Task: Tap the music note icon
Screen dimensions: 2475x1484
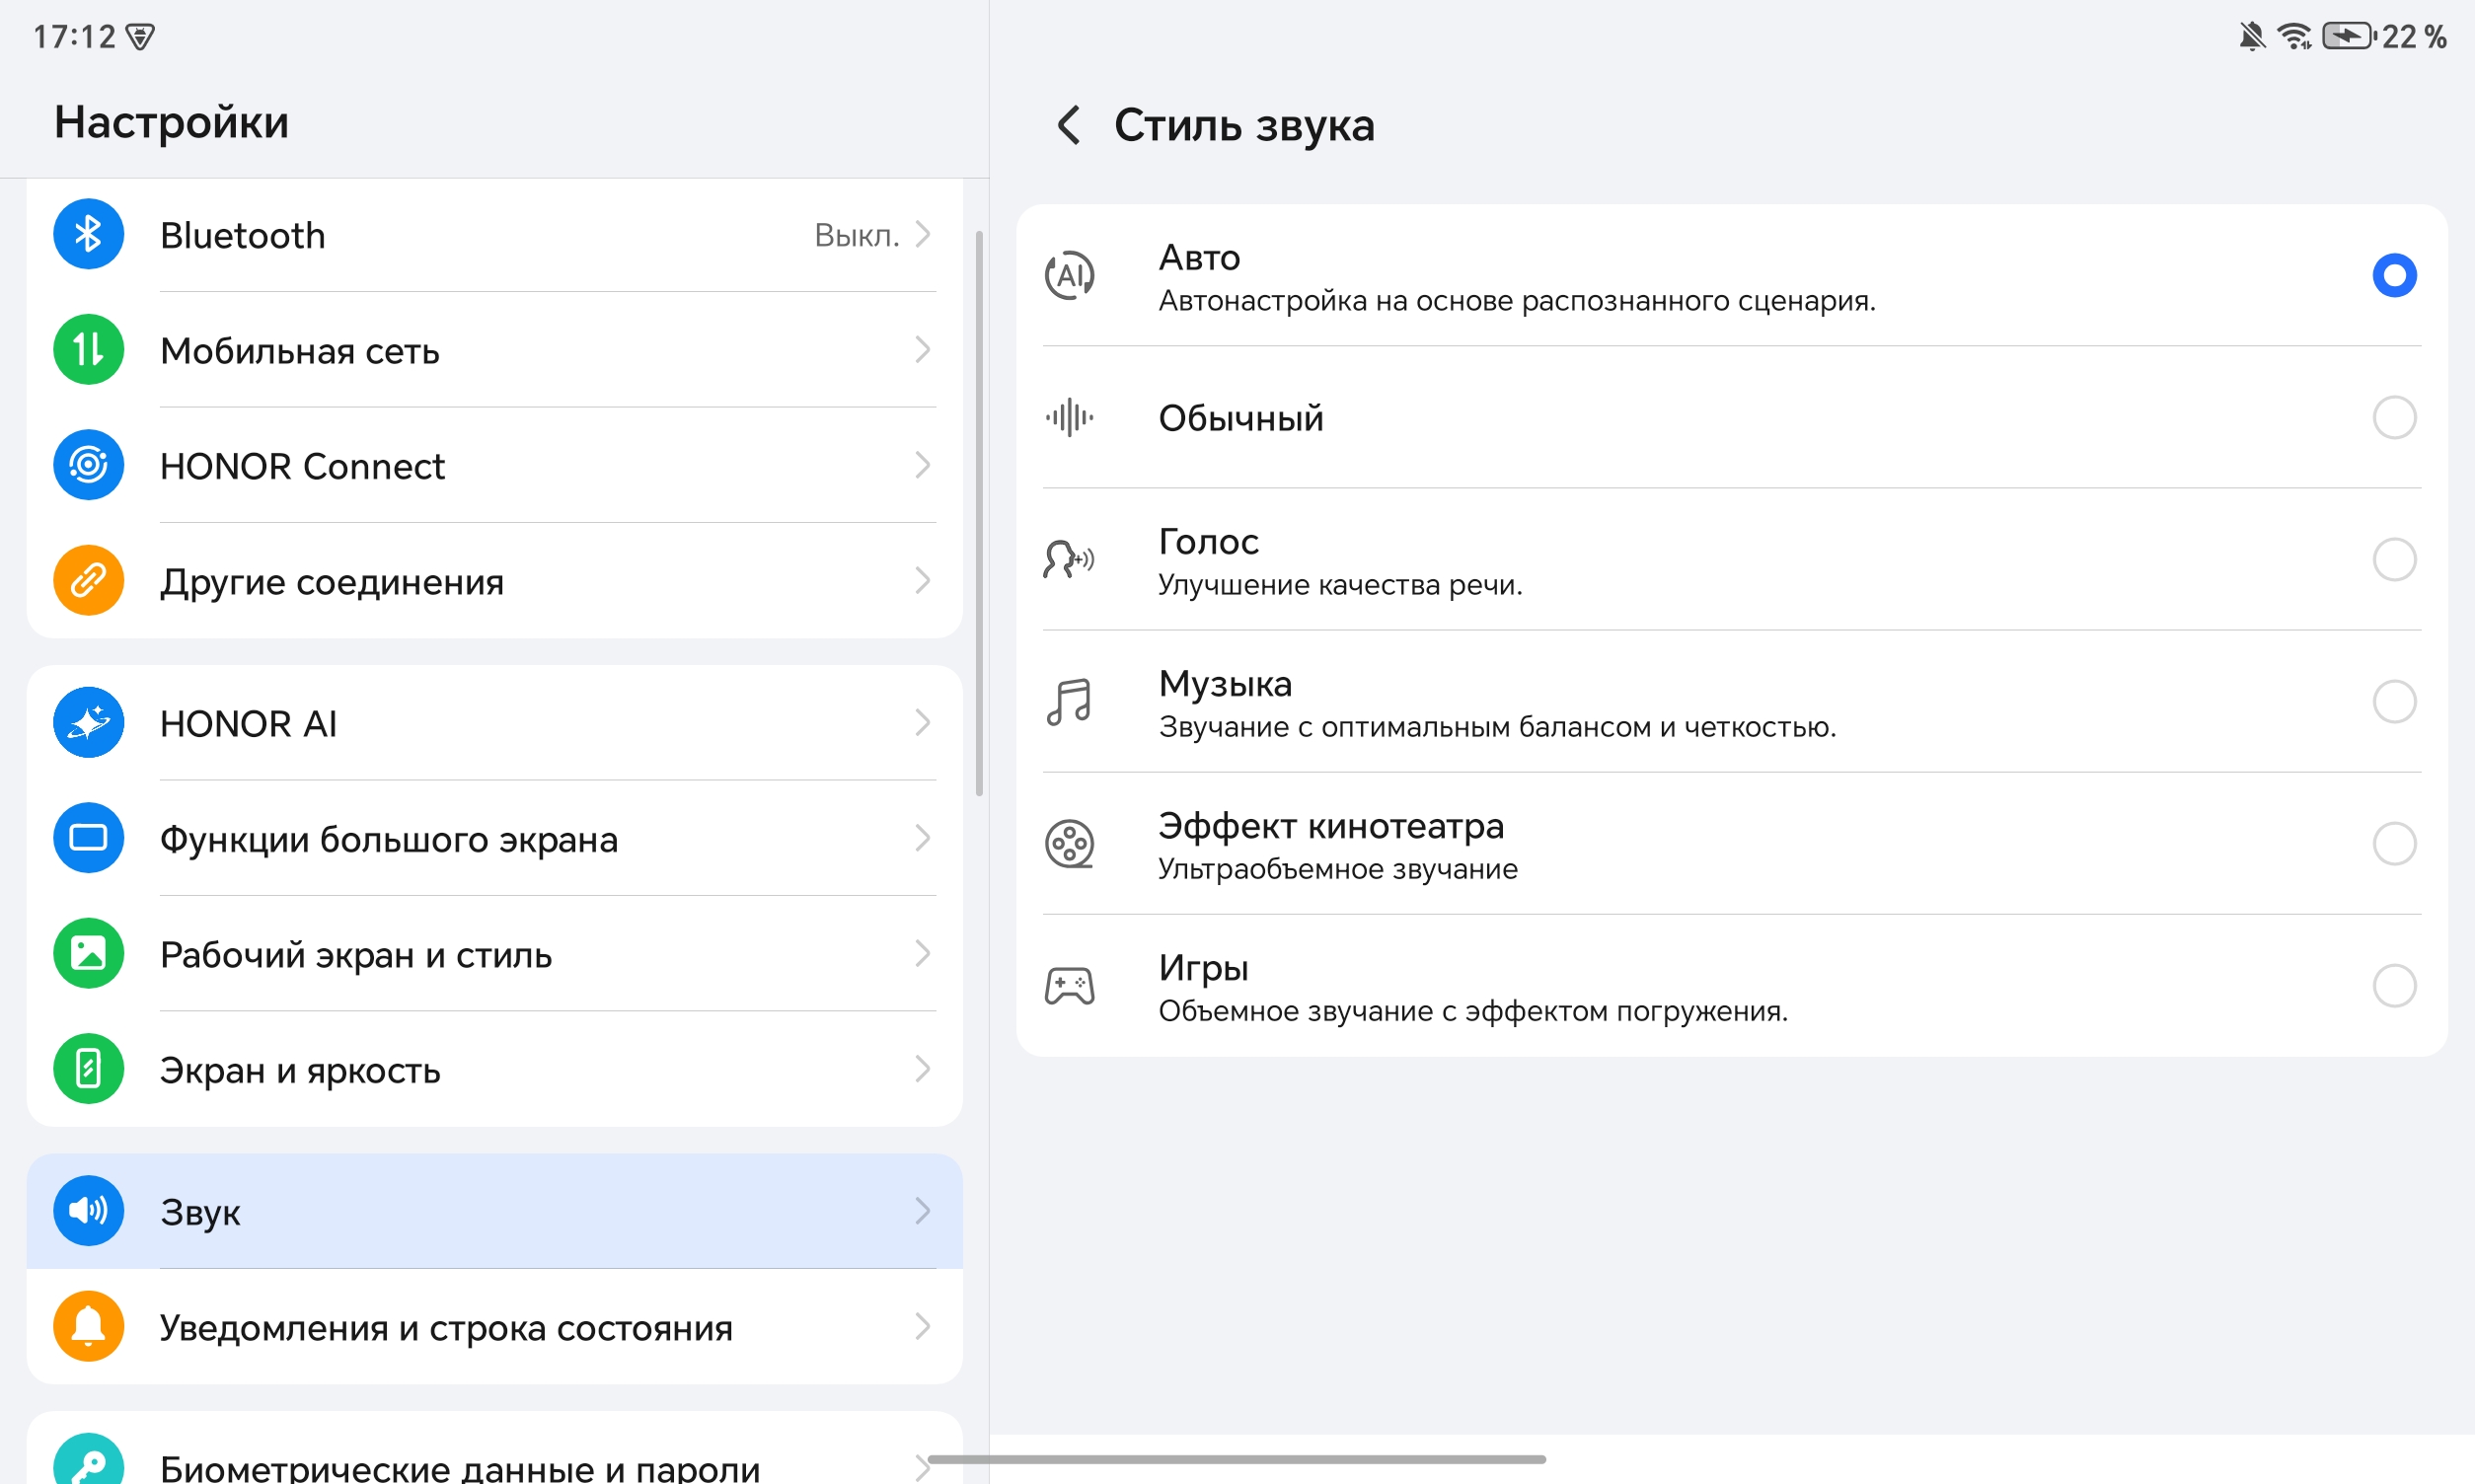Action: click(1069, 702)
